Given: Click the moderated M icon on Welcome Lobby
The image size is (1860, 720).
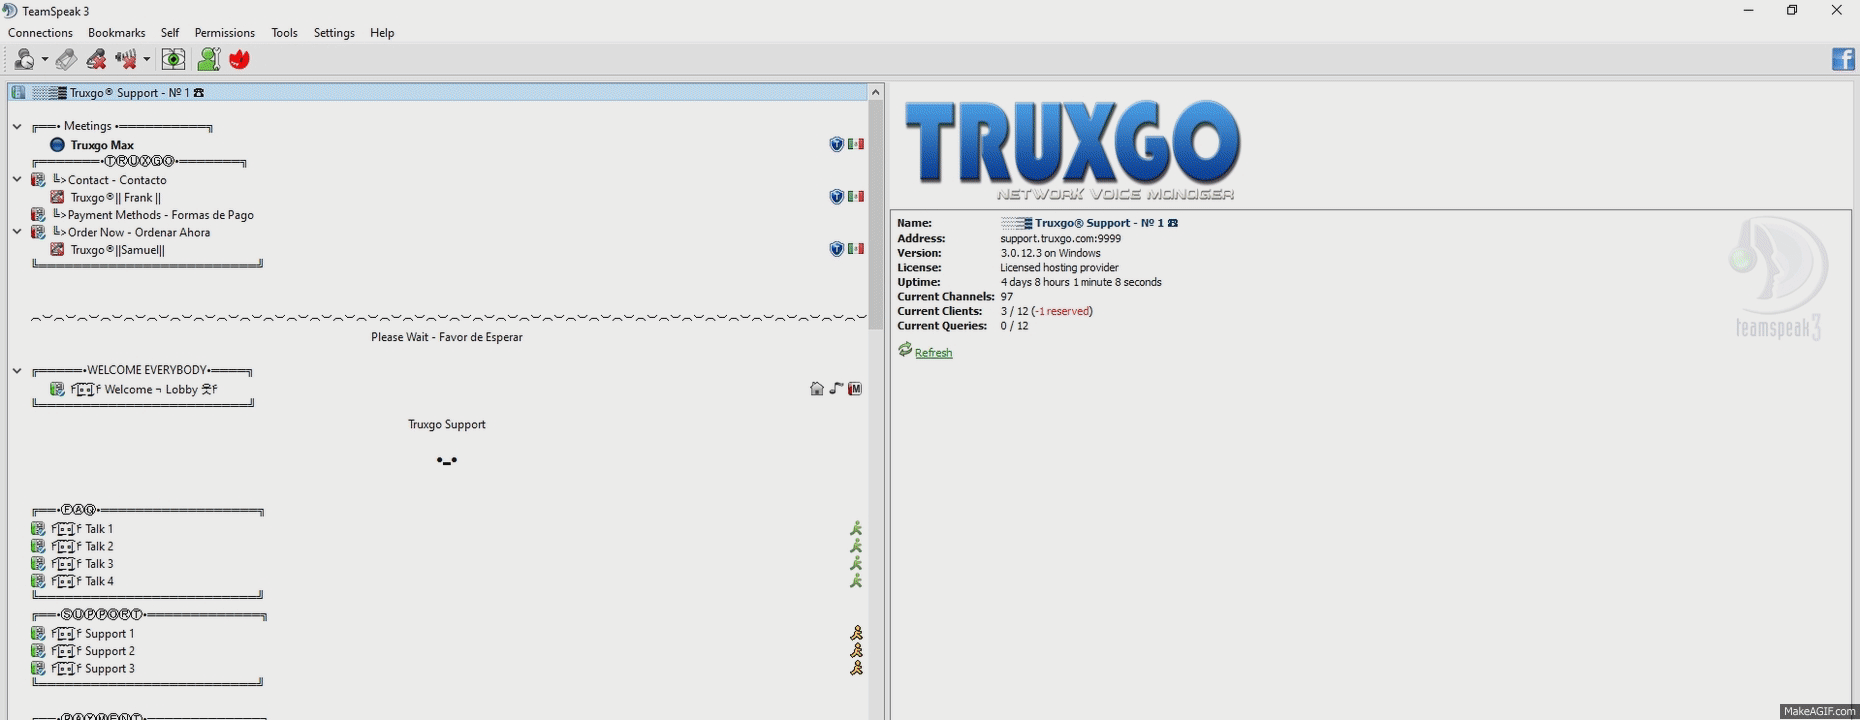Looking at the screenshot, I should [x=855, y=389].
